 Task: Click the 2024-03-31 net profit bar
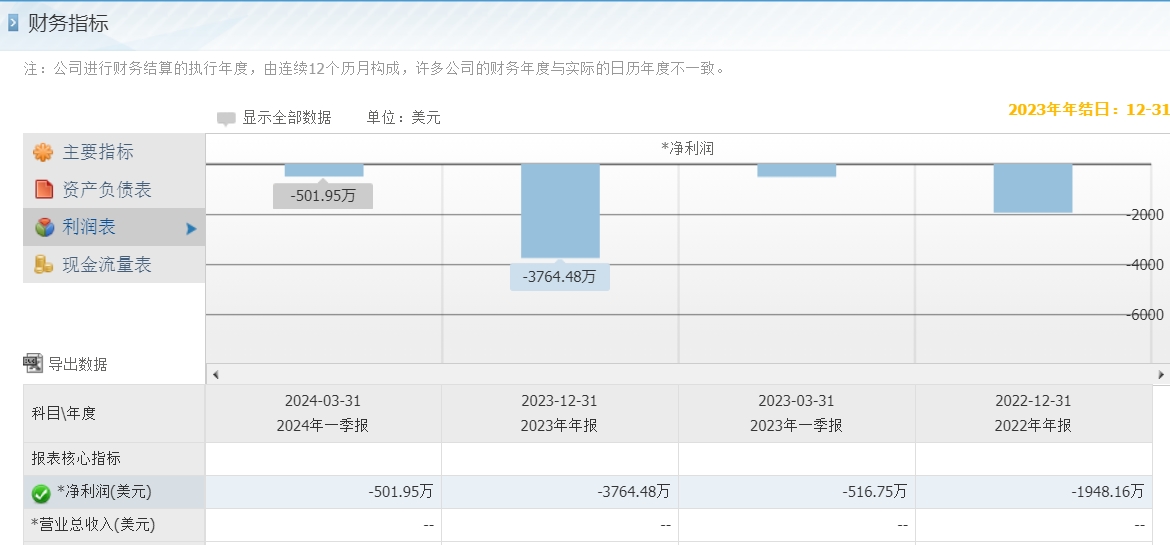tap(324, 170)
